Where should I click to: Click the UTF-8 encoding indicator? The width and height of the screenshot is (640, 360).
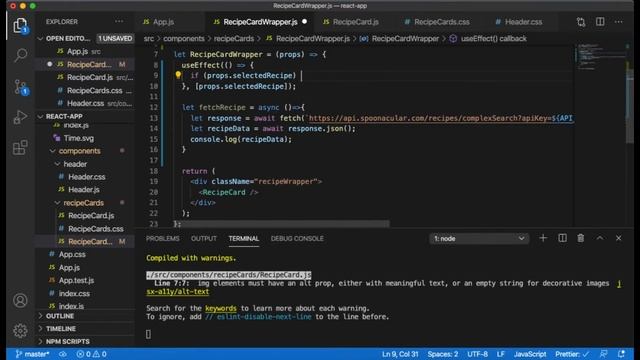pyautogui.click(x=477, y=354)
